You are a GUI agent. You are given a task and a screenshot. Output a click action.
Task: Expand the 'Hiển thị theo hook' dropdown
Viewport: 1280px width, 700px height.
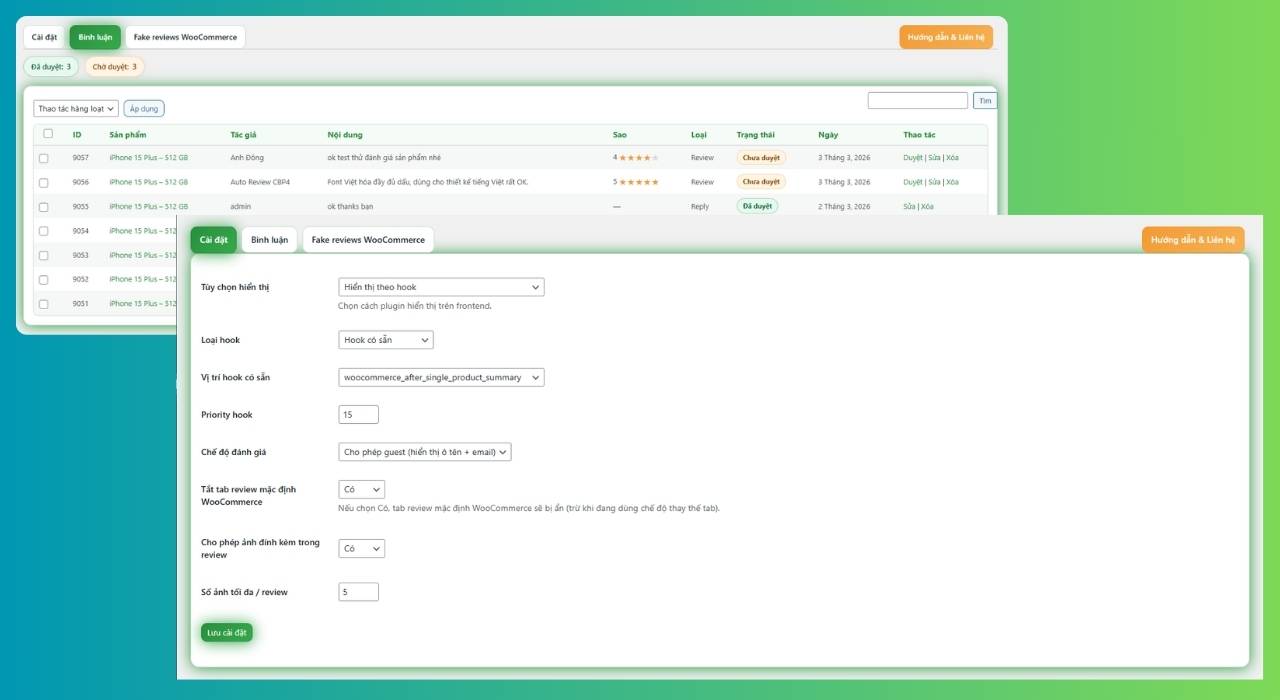441,287
